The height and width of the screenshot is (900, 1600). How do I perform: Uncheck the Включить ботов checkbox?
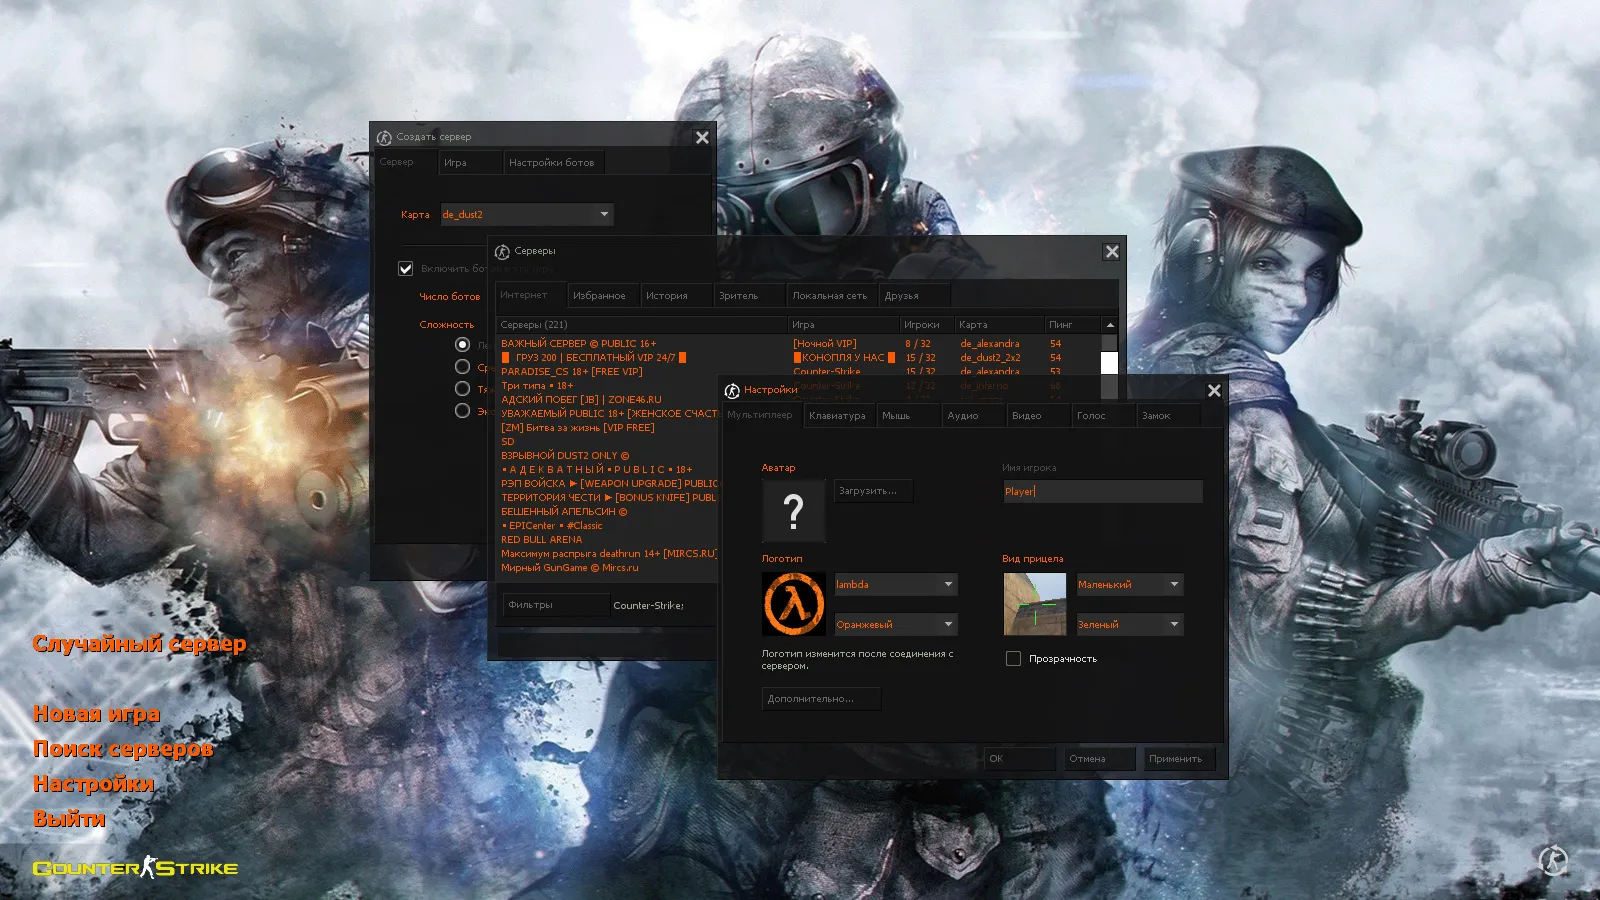coord(405,268)
